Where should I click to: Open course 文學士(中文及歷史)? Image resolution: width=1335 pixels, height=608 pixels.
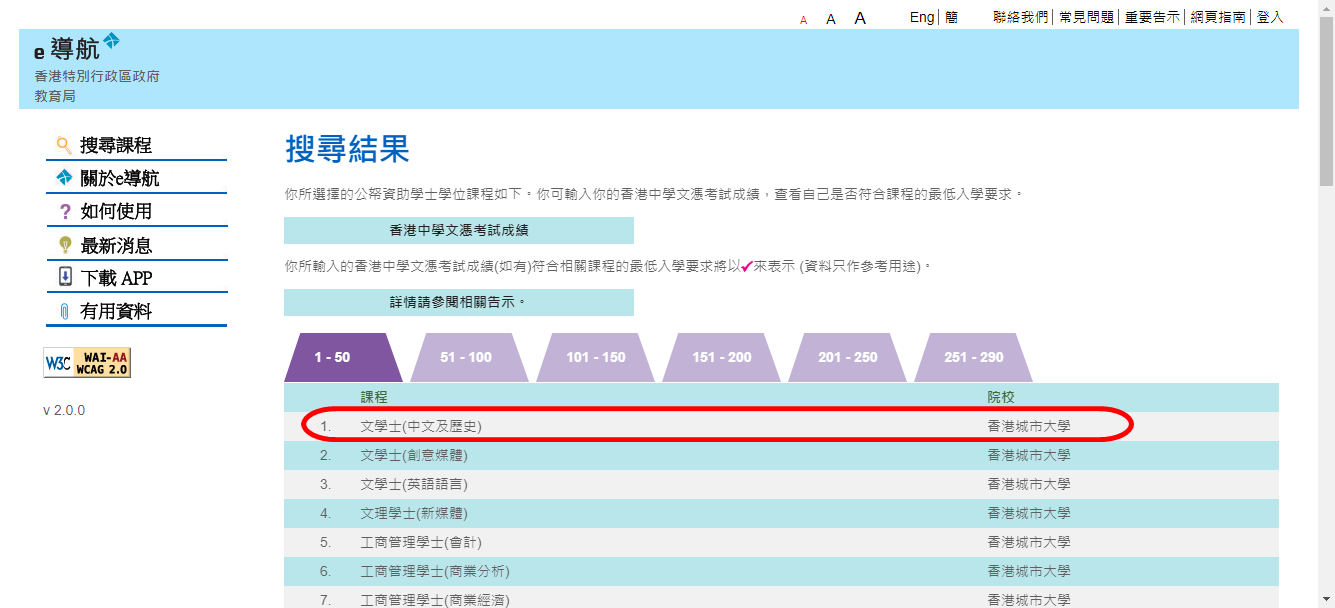click(x=421, y=426)
